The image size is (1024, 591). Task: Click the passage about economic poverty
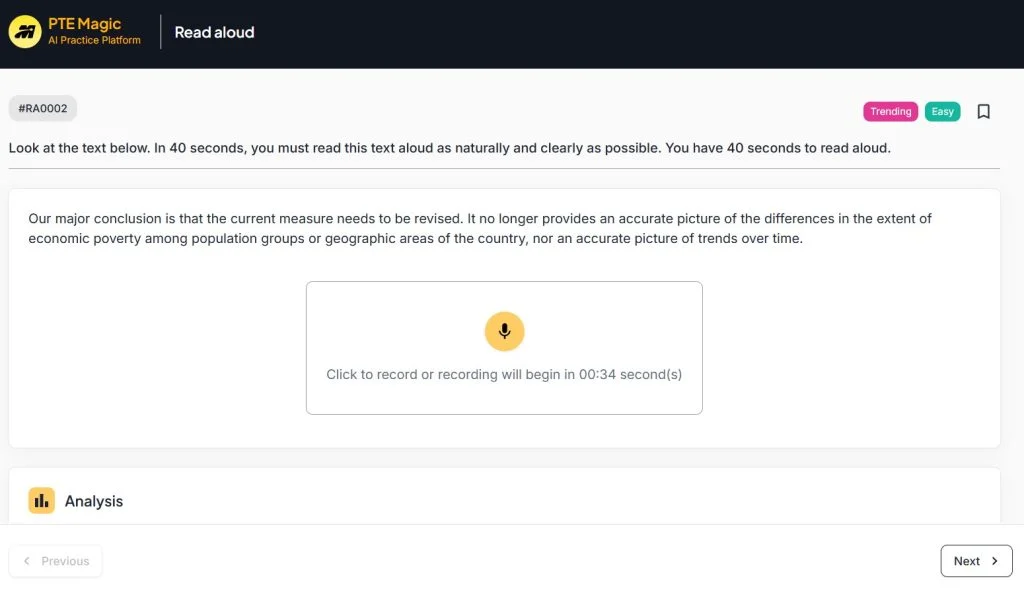[x=480, y=228]
